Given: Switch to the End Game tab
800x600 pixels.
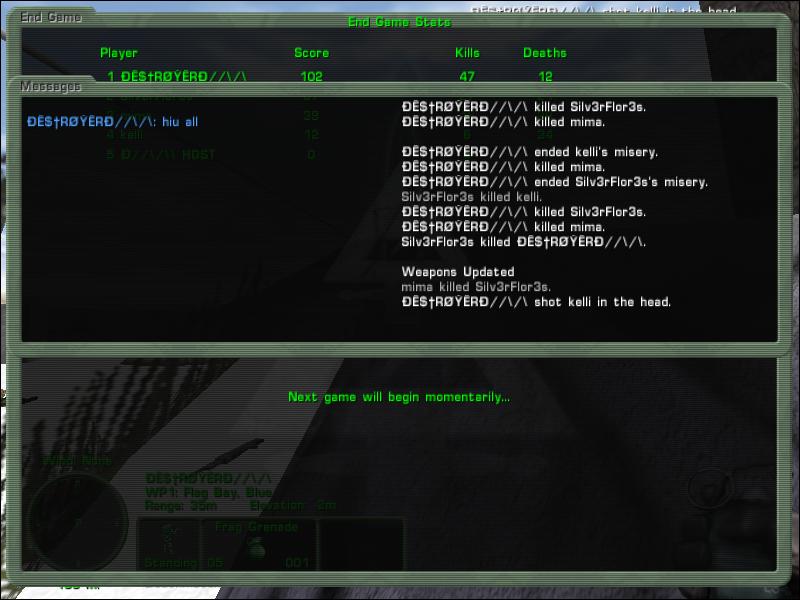Looking at the screenshot, I should [51, 17].
